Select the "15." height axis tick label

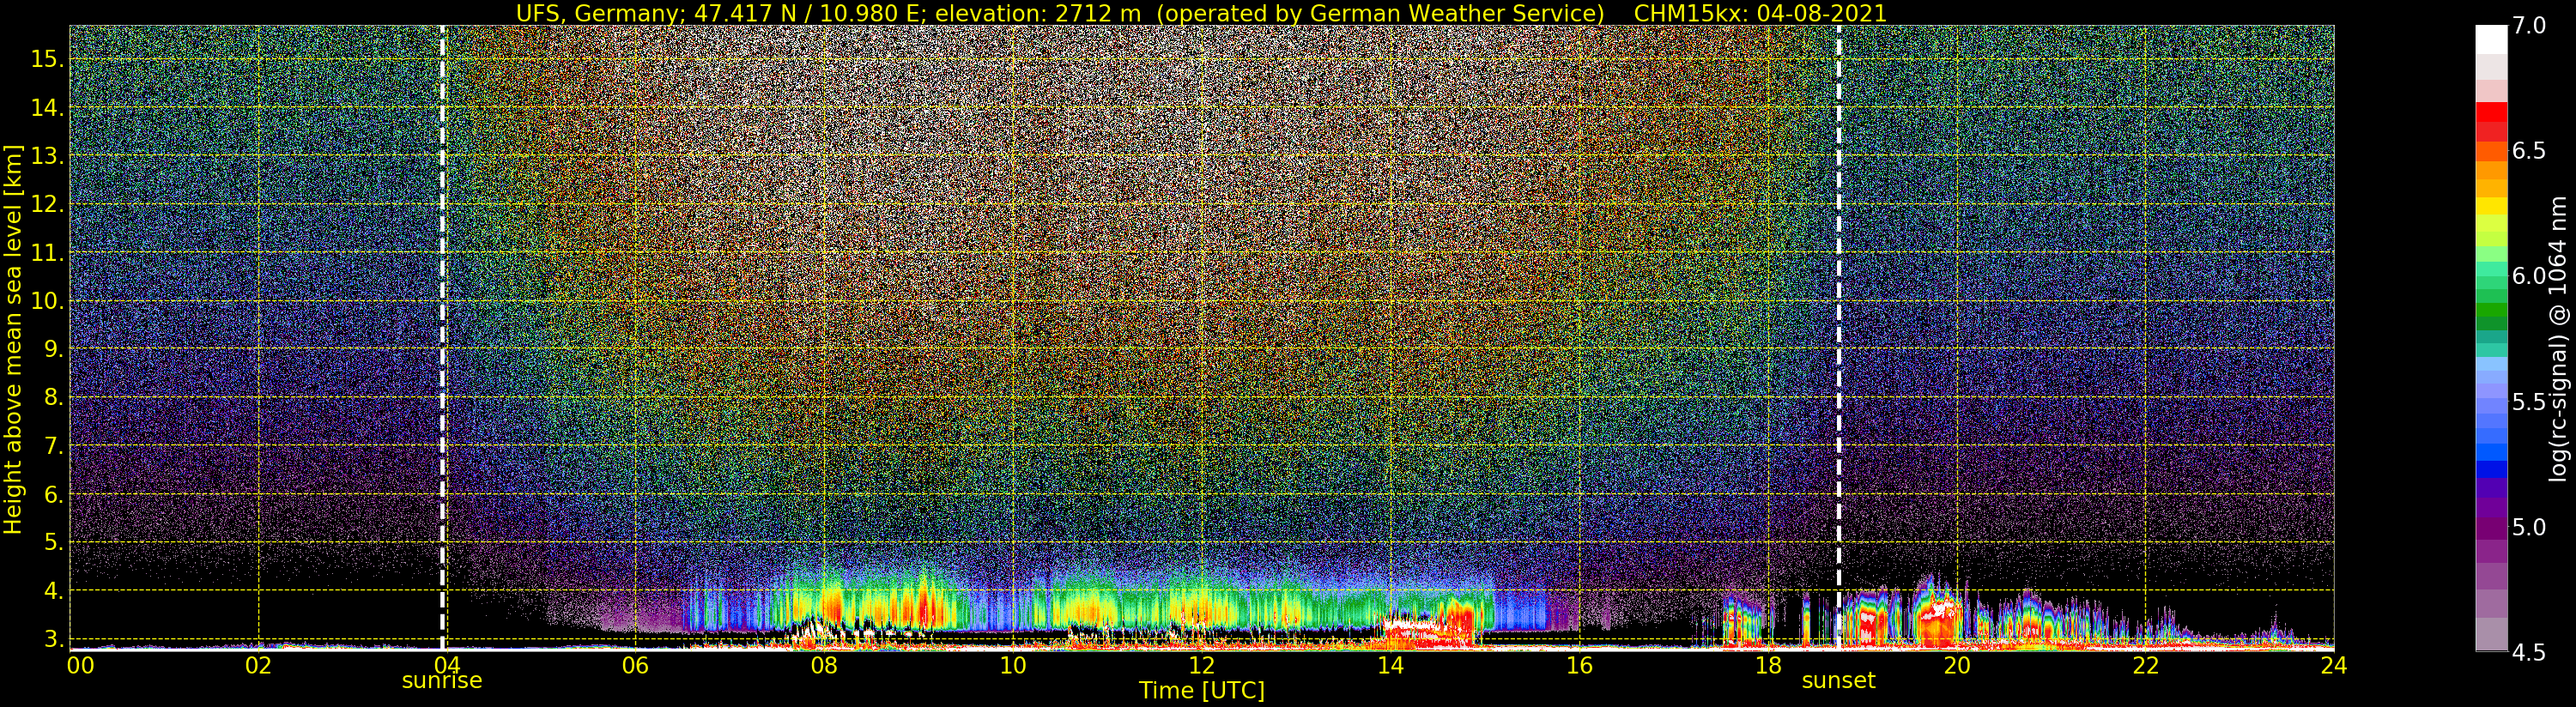point(48,59)
